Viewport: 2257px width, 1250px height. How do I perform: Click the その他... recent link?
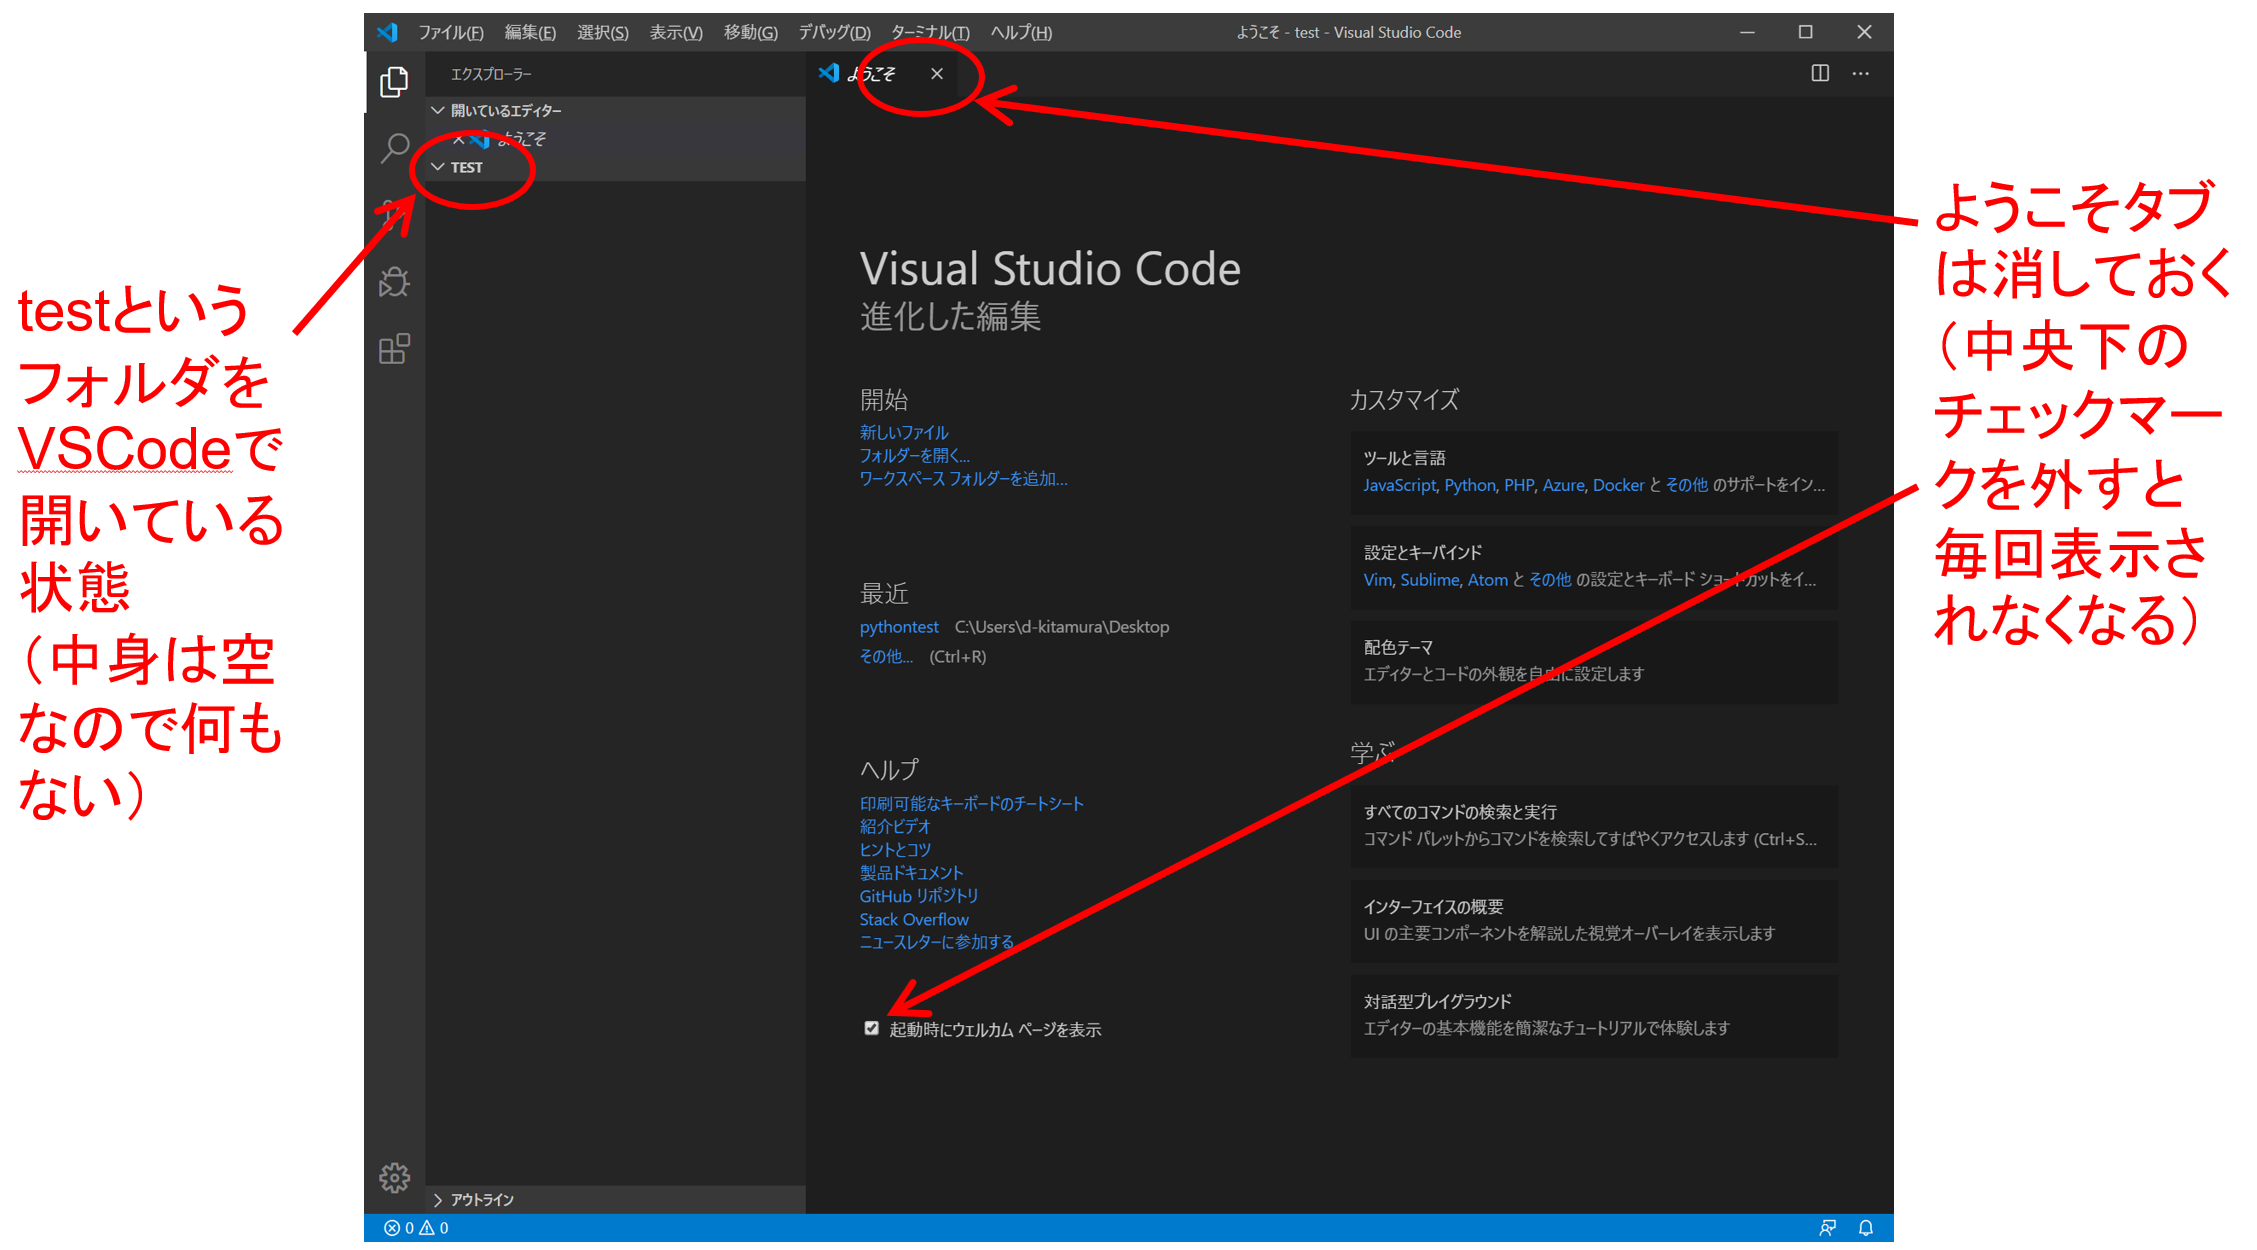pyautogui.click(x=886, y=656)
